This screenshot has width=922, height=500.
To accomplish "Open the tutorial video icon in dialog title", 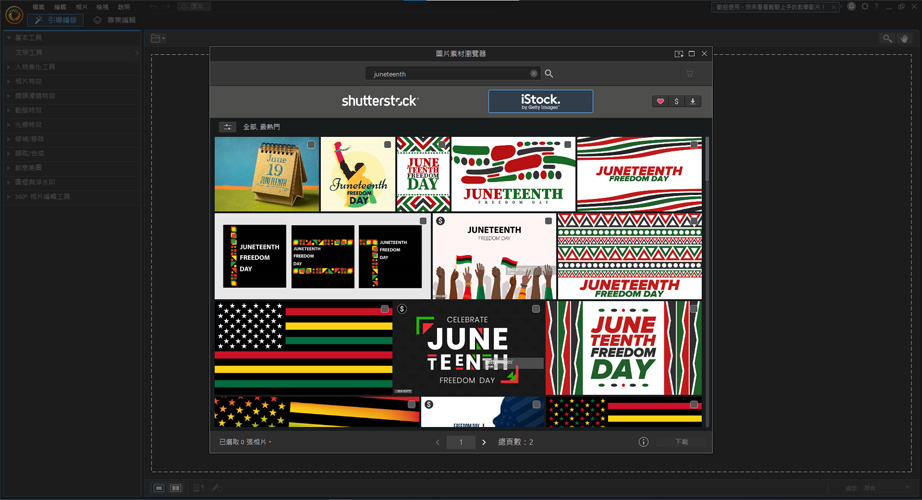I will (679, 54).
